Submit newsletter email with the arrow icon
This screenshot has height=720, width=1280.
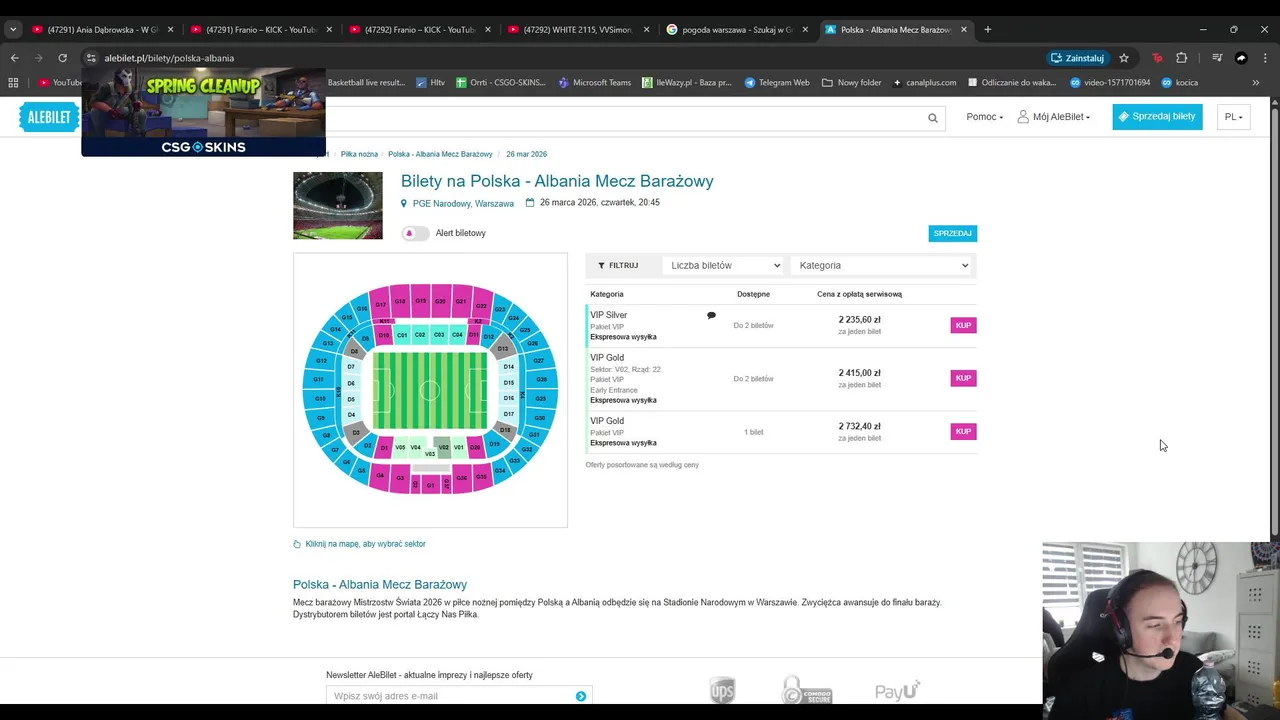pyautogui.click(x=580, y=696)
